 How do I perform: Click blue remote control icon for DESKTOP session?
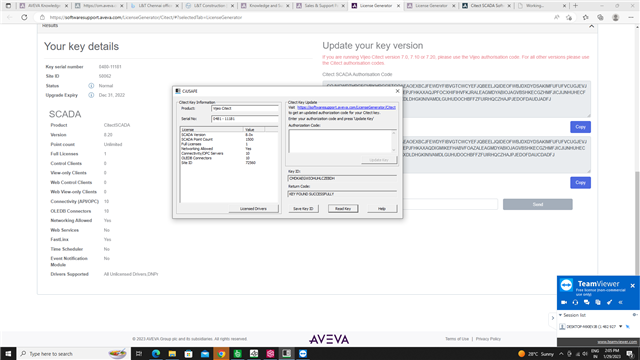[628, 327]
